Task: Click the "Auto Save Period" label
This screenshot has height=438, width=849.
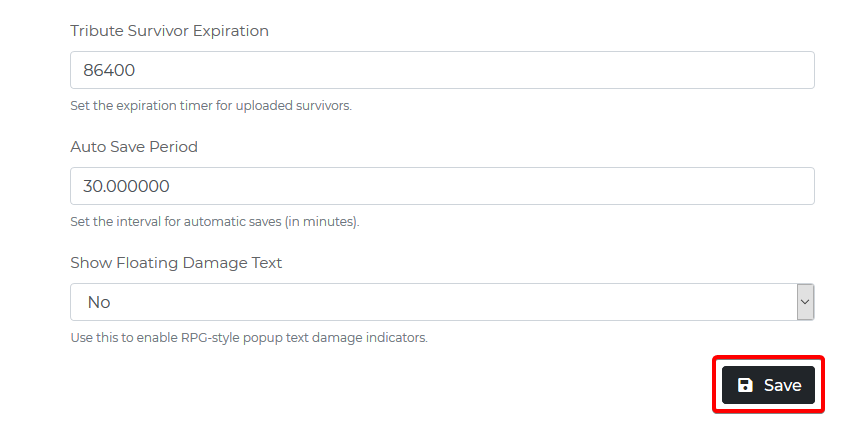Action: pos(134,147)
